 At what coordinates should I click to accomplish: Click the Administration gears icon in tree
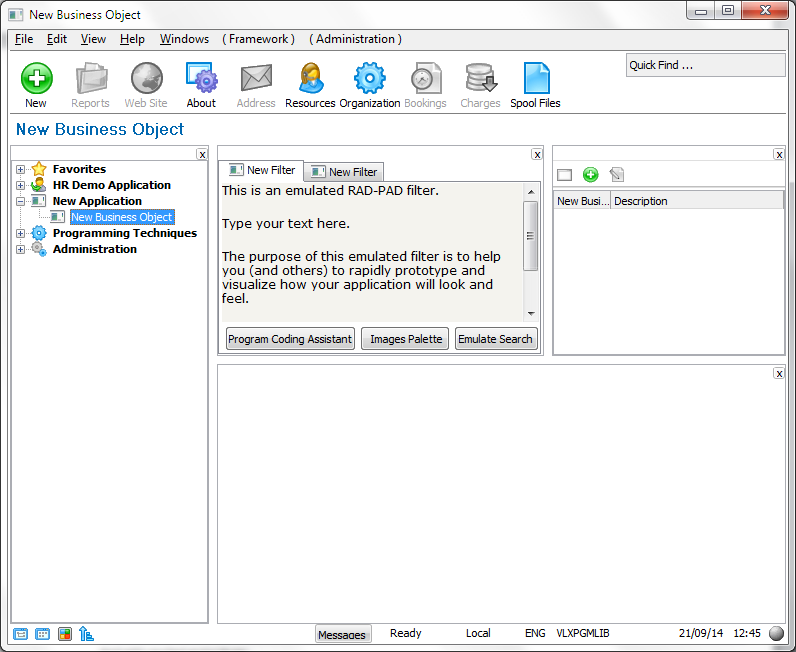tap(39, 249)
